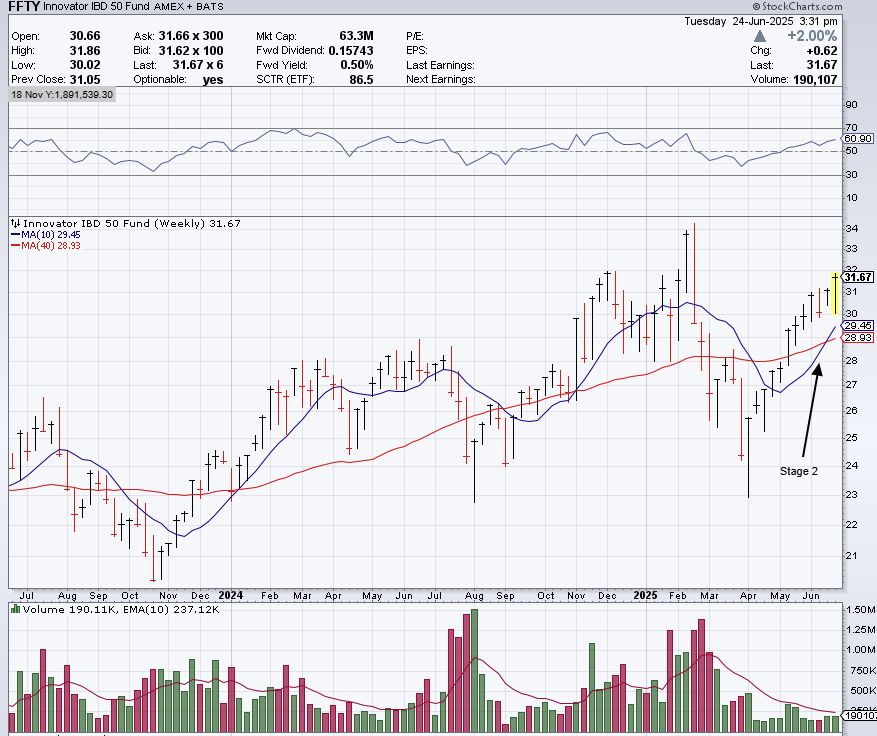877x736 pixels.
Task: Click the red MA(40) 28.93 legend entry
Action: pyautogui.click(x=46, y=246)
